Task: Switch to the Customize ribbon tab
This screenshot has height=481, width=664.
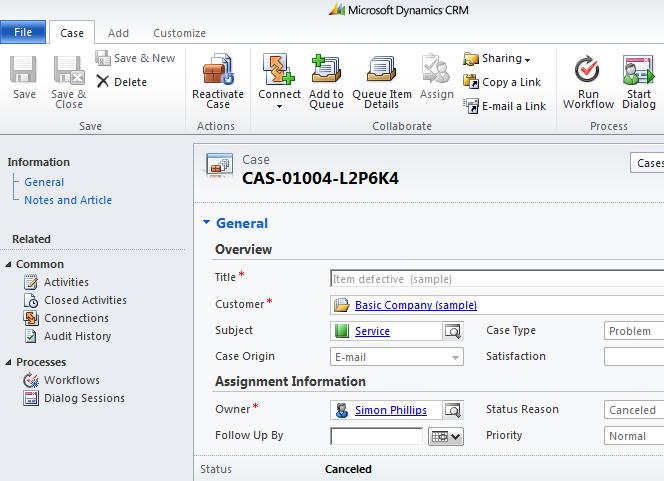Action: click(x=180, y=33)
